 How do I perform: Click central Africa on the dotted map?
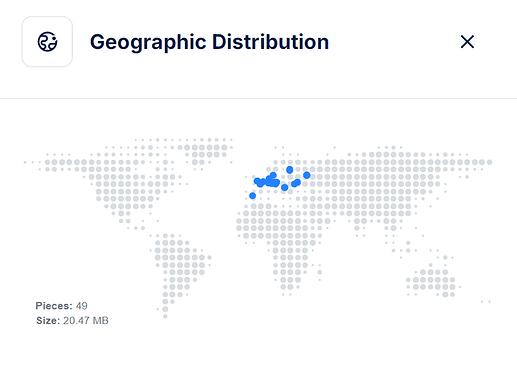click(x=287, y=247)
